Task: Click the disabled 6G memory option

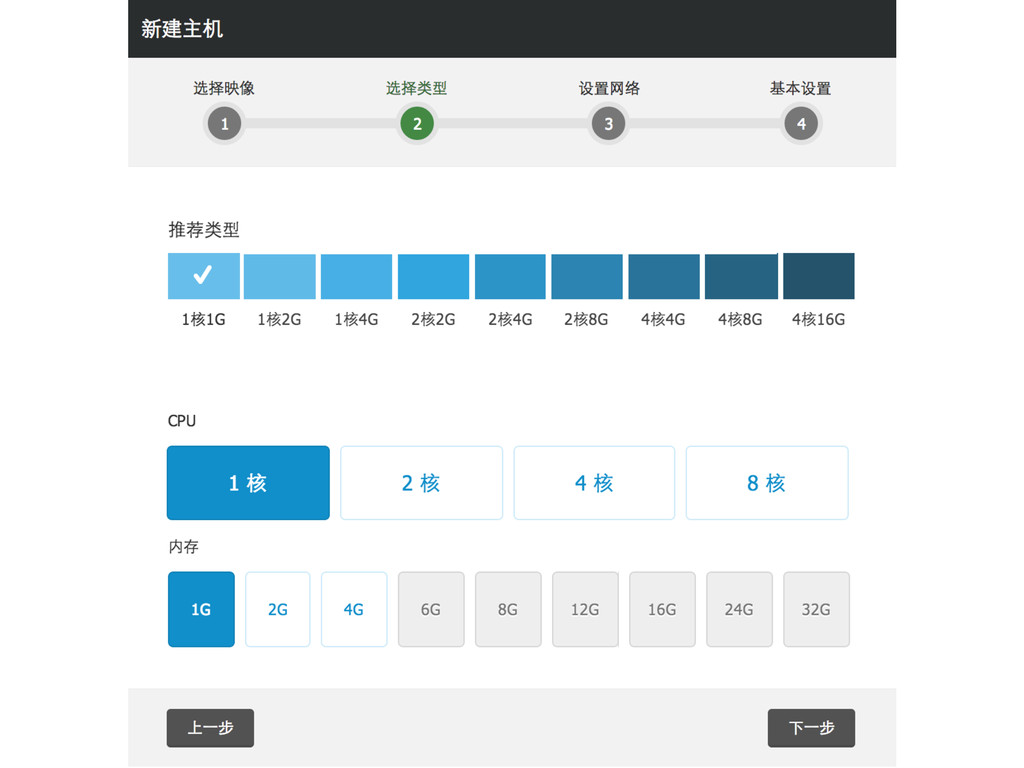Action: click(x=431, y=609)
